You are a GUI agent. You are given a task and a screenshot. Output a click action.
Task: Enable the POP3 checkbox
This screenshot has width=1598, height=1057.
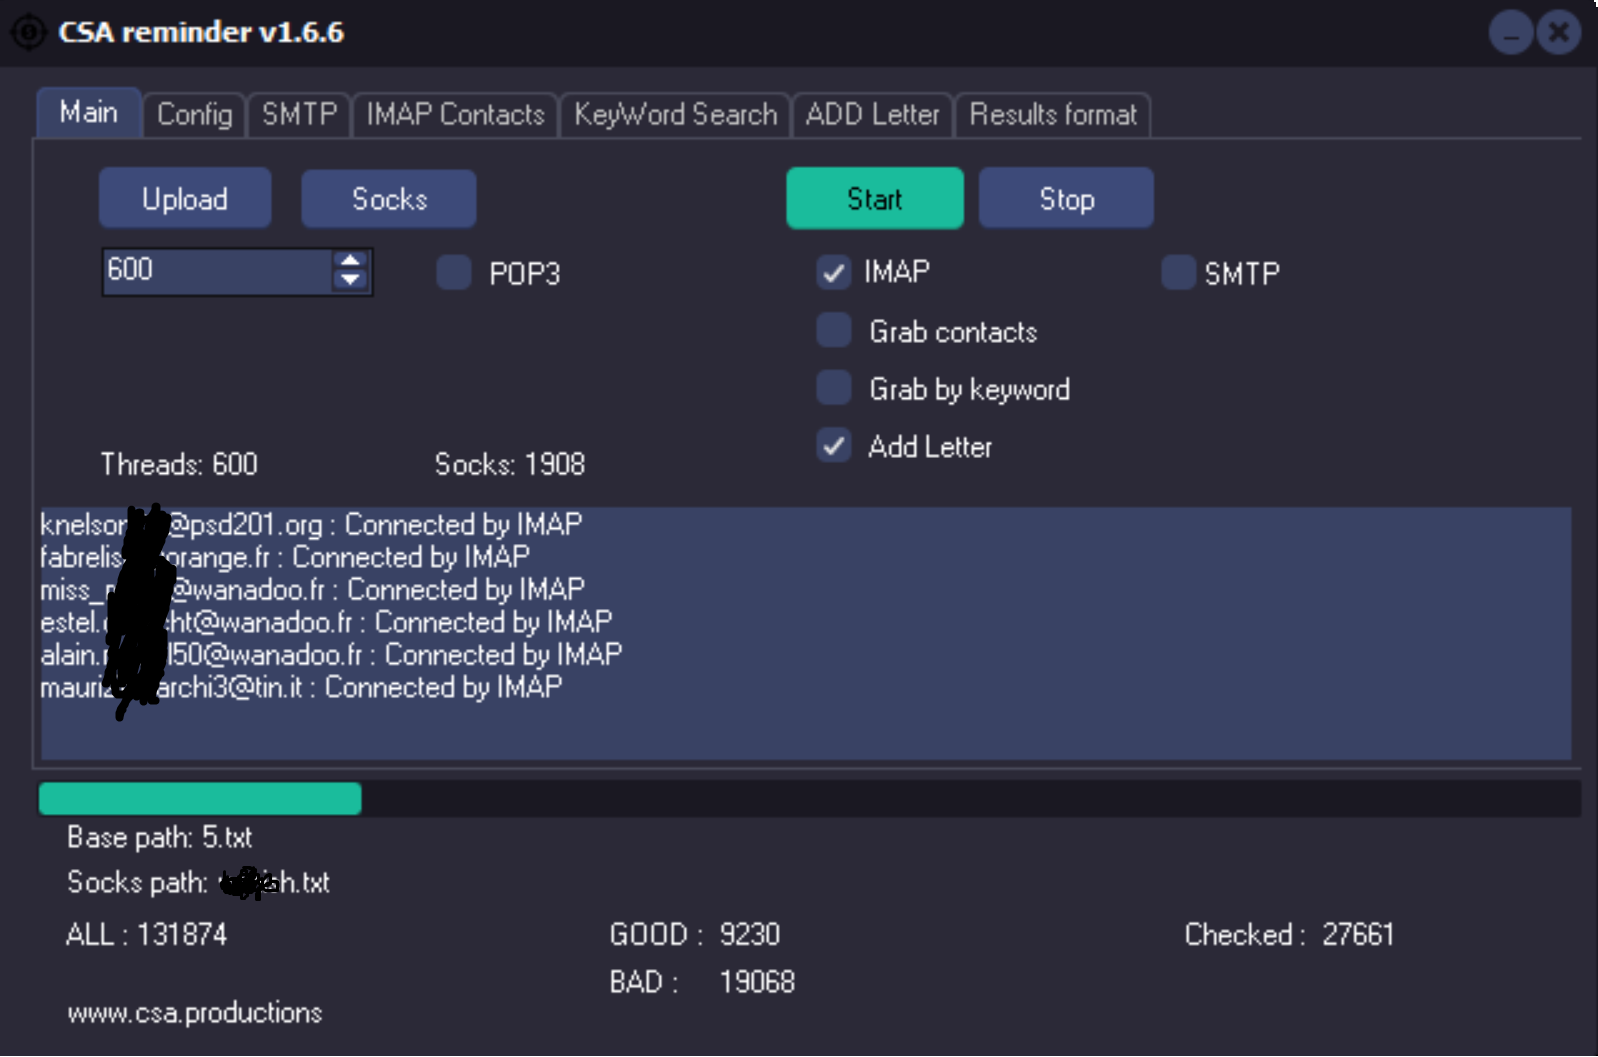[x=454, y=273]
